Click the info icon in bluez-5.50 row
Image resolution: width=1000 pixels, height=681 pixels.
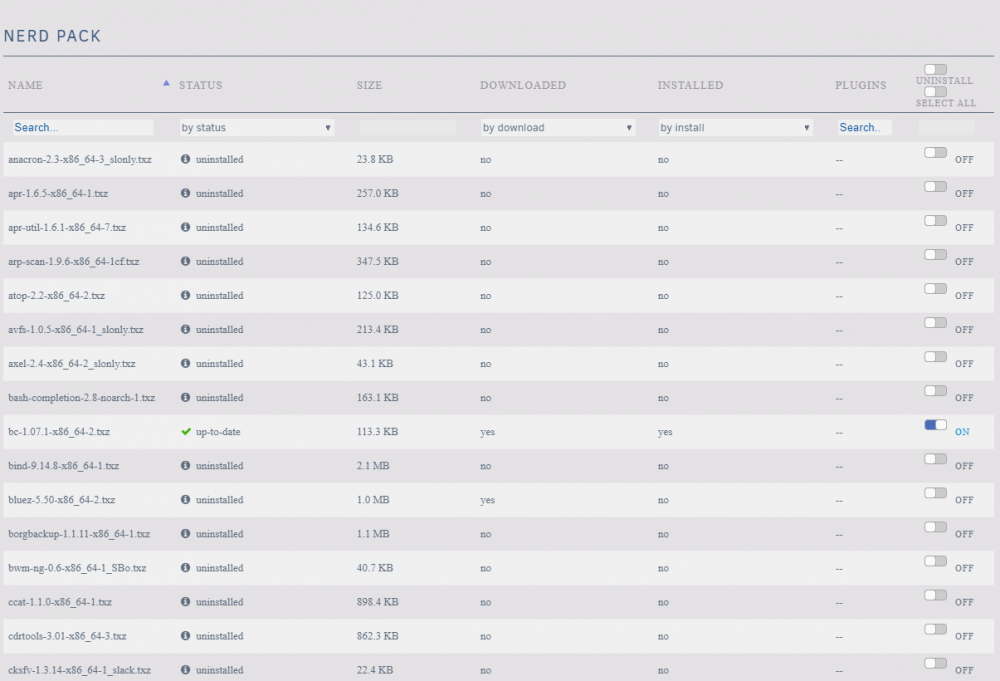click(186, 499)
